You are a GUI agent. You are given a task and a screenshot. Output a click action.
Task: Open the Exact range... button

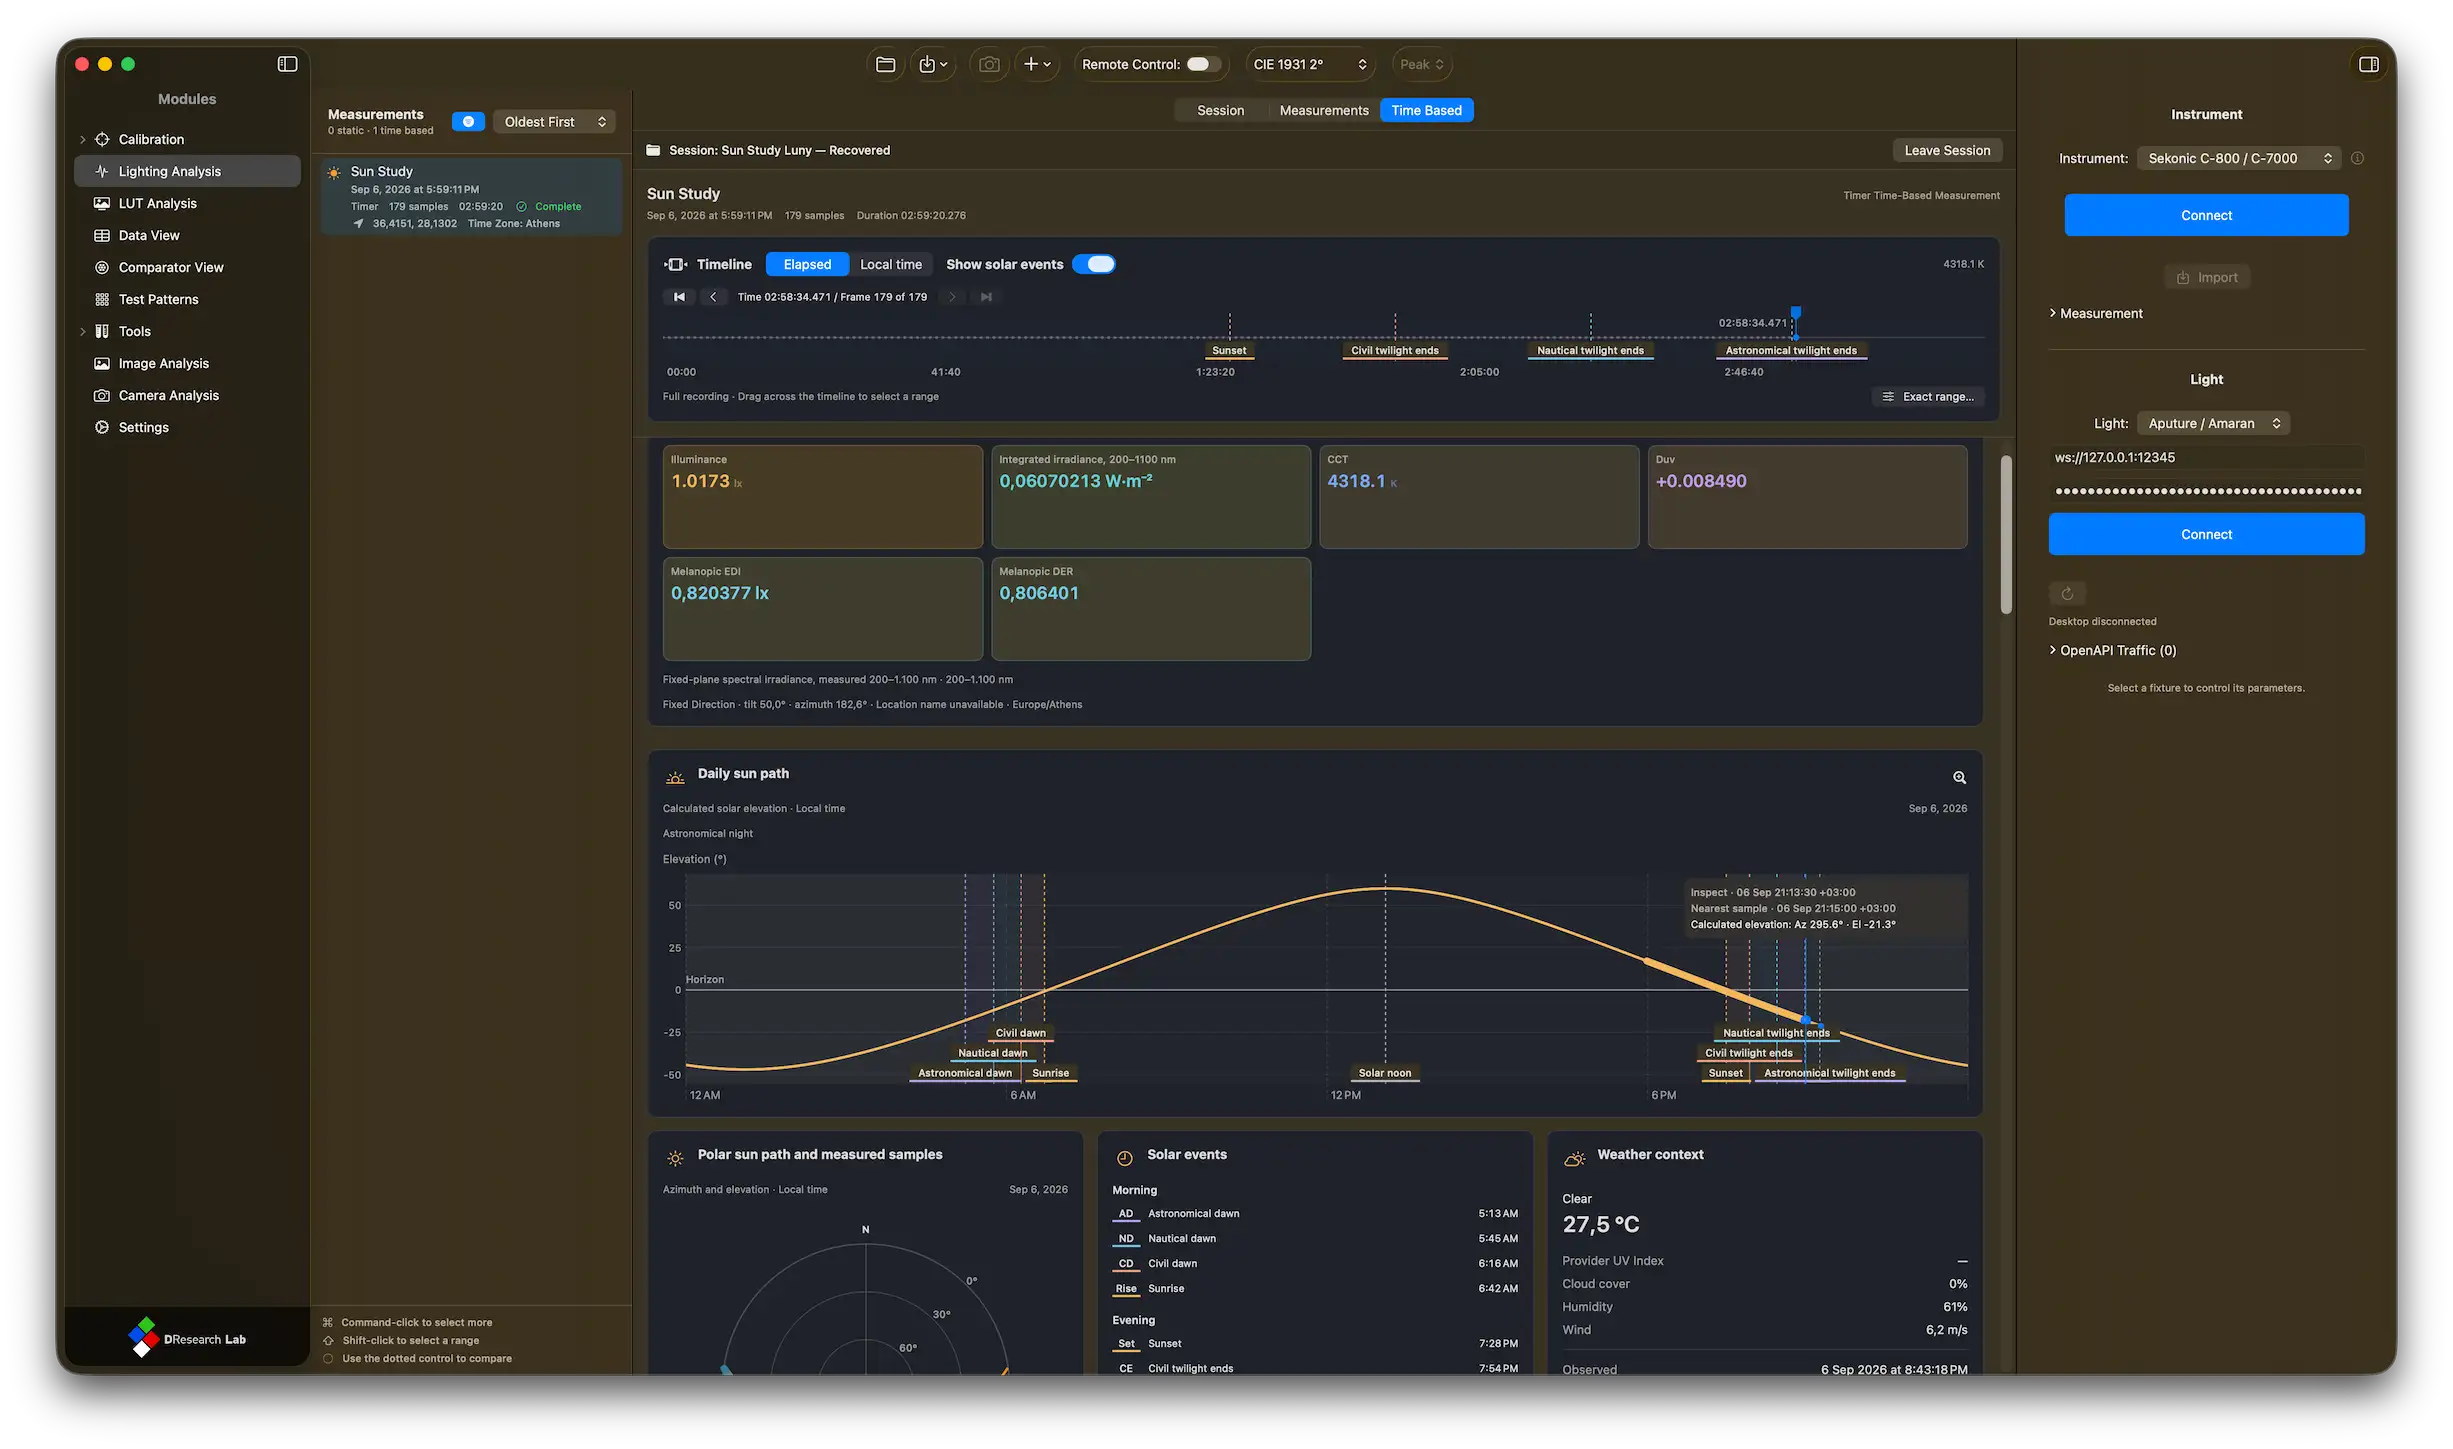[1928, 396]
